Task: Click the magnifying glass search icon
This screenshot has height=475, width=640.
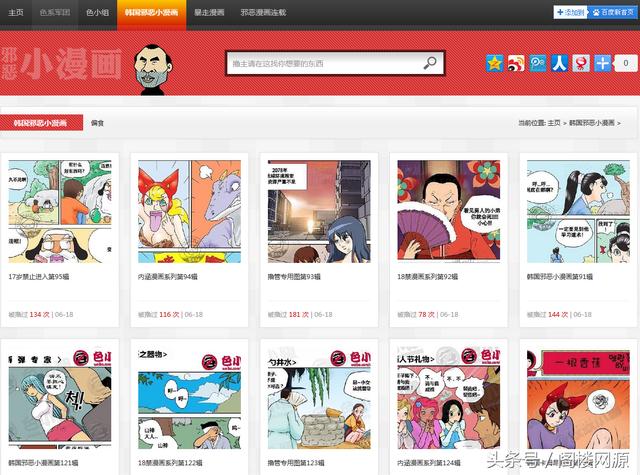Action: 430,63
